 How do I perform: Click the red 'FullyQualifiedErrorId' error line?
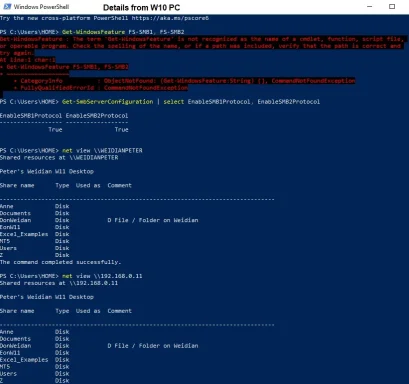click(x=101, y=88)
